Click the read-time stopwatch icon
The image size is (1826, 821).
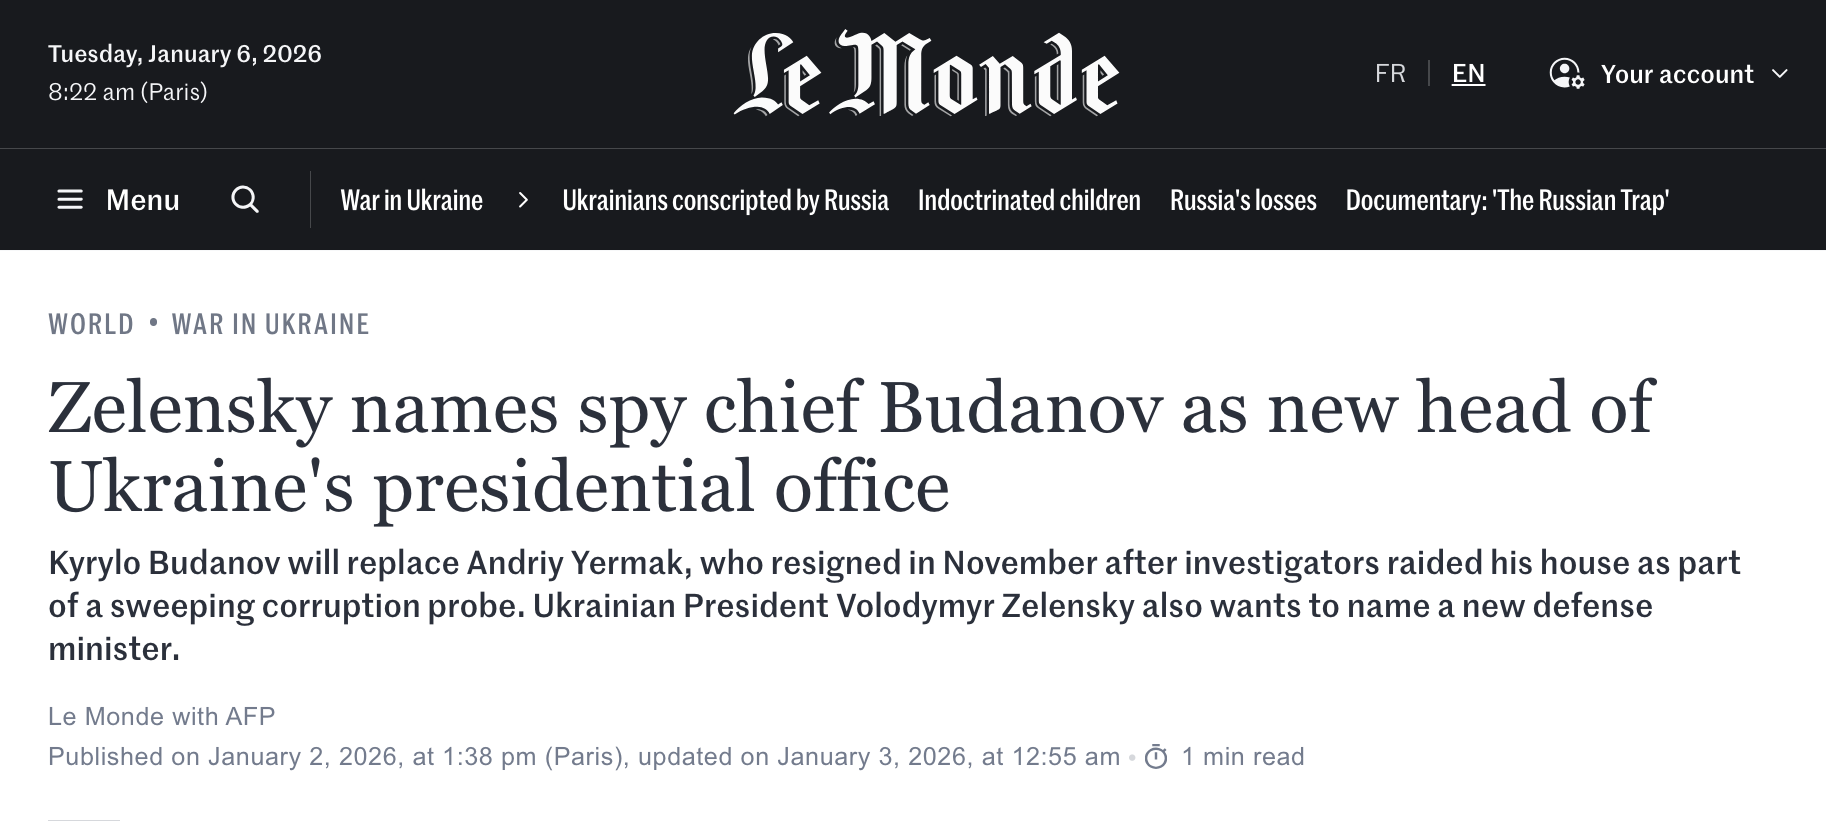[x=1156, y=757]
